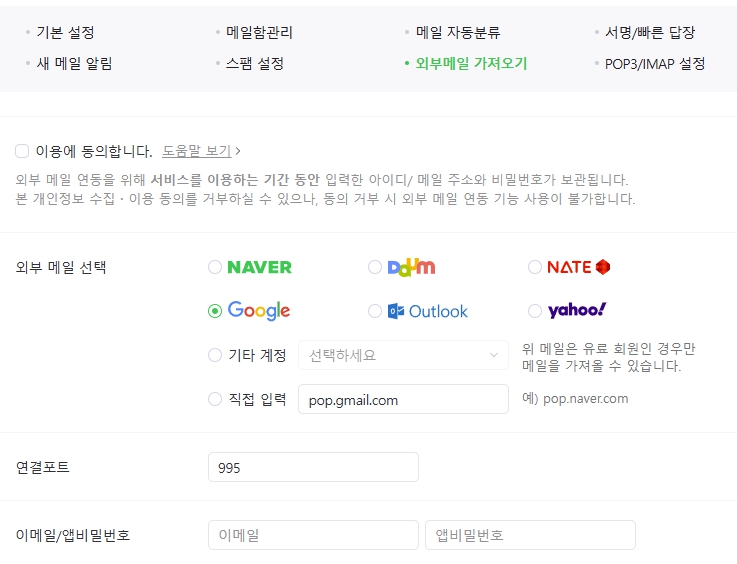
Task: Click the Outlook logo
Action: click(x=428, y=311)
